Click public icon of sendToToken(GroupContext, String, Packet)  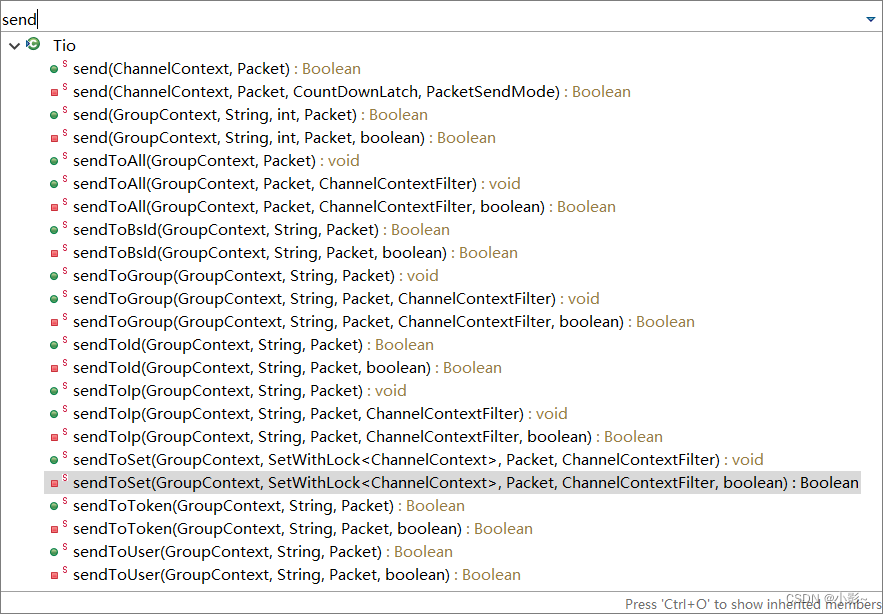[54, 506]
